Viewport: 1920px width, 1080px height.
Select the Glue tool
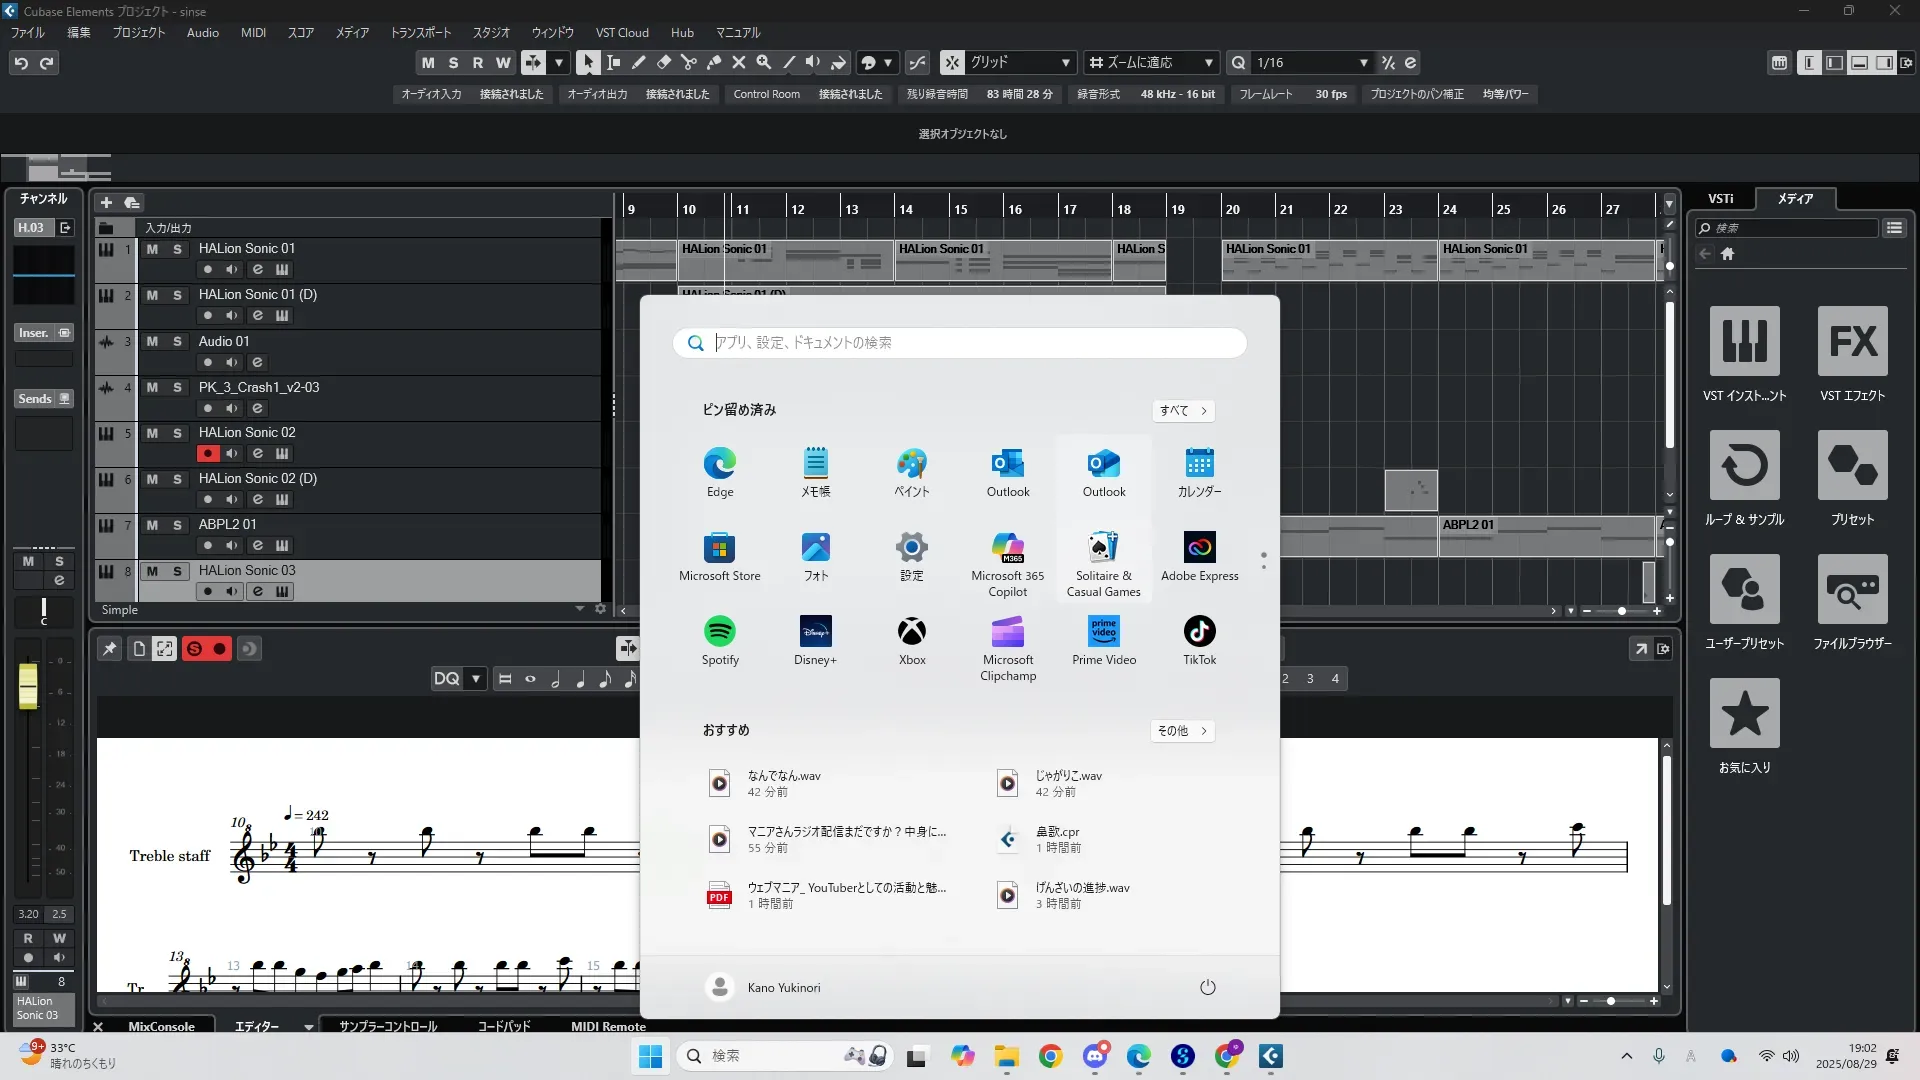pos(714,62)
